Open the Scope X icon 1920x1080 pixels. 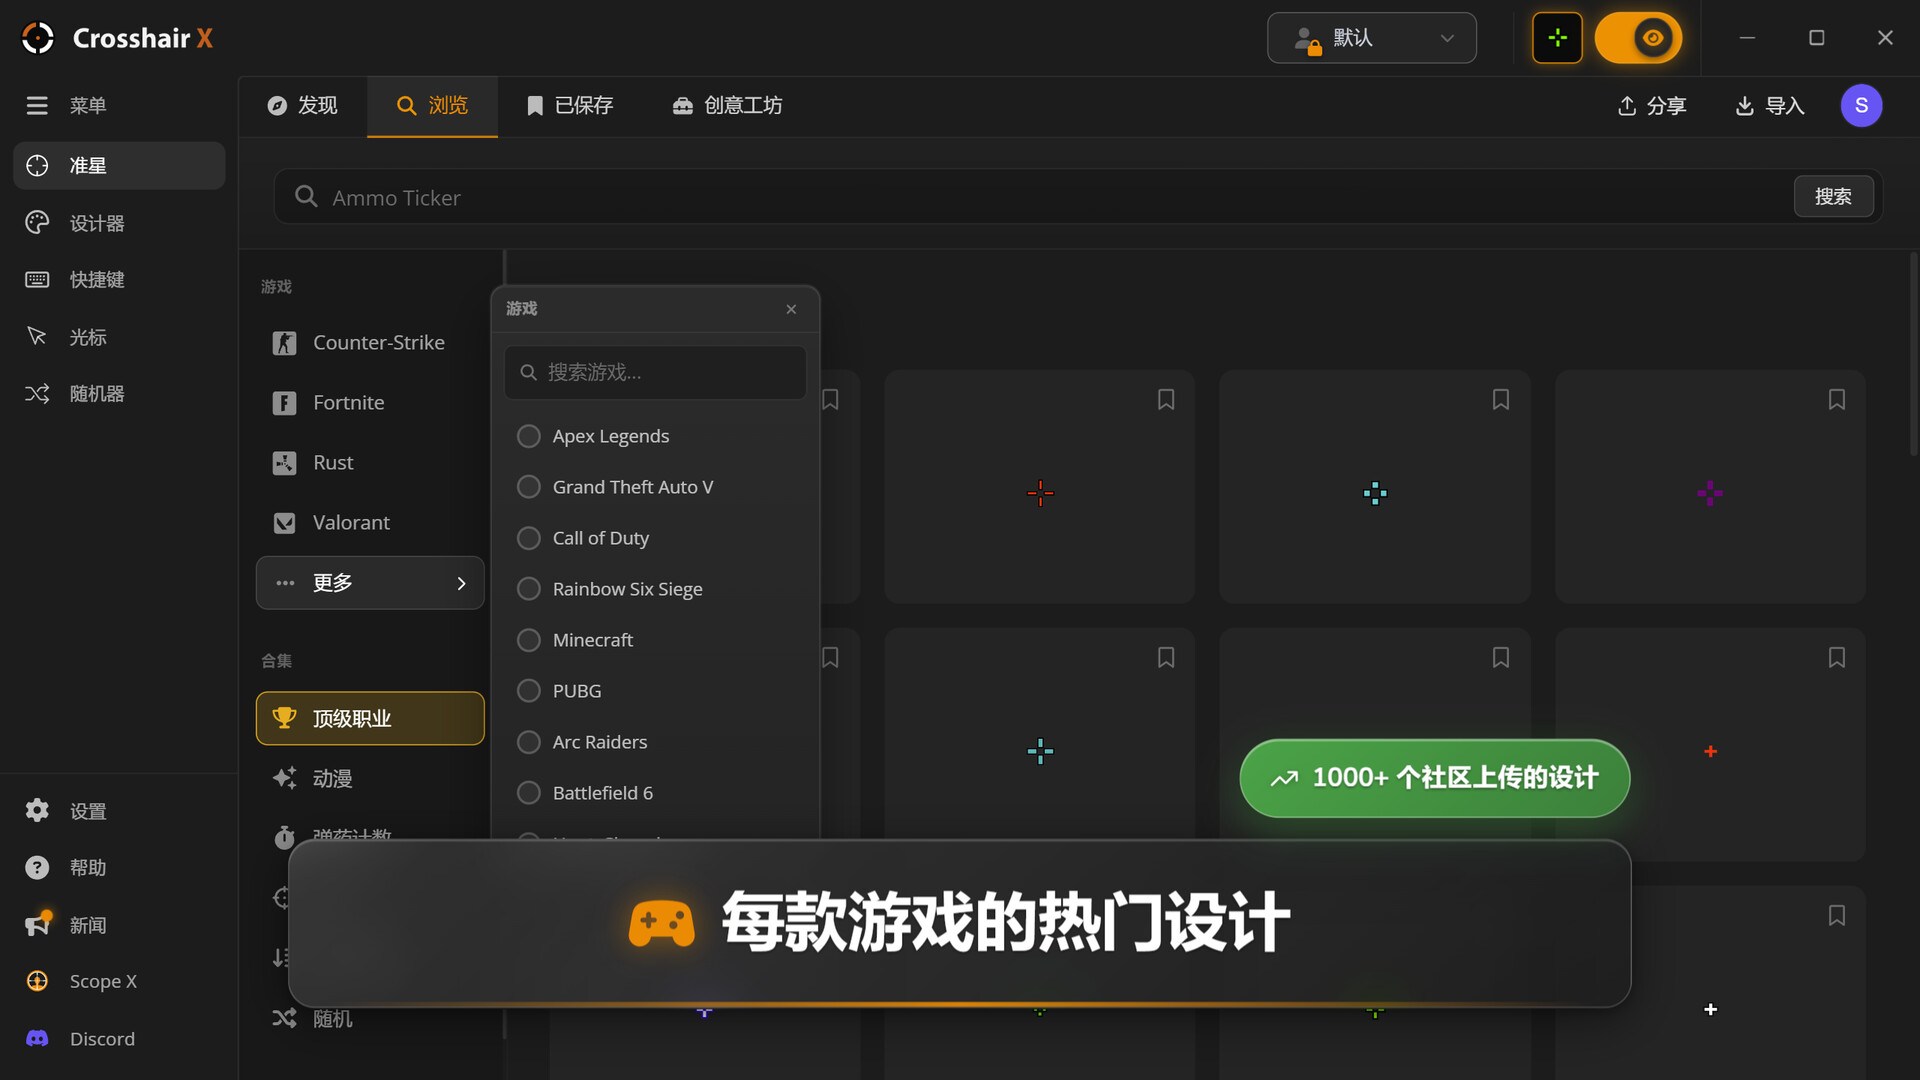(x=37, y=981)
